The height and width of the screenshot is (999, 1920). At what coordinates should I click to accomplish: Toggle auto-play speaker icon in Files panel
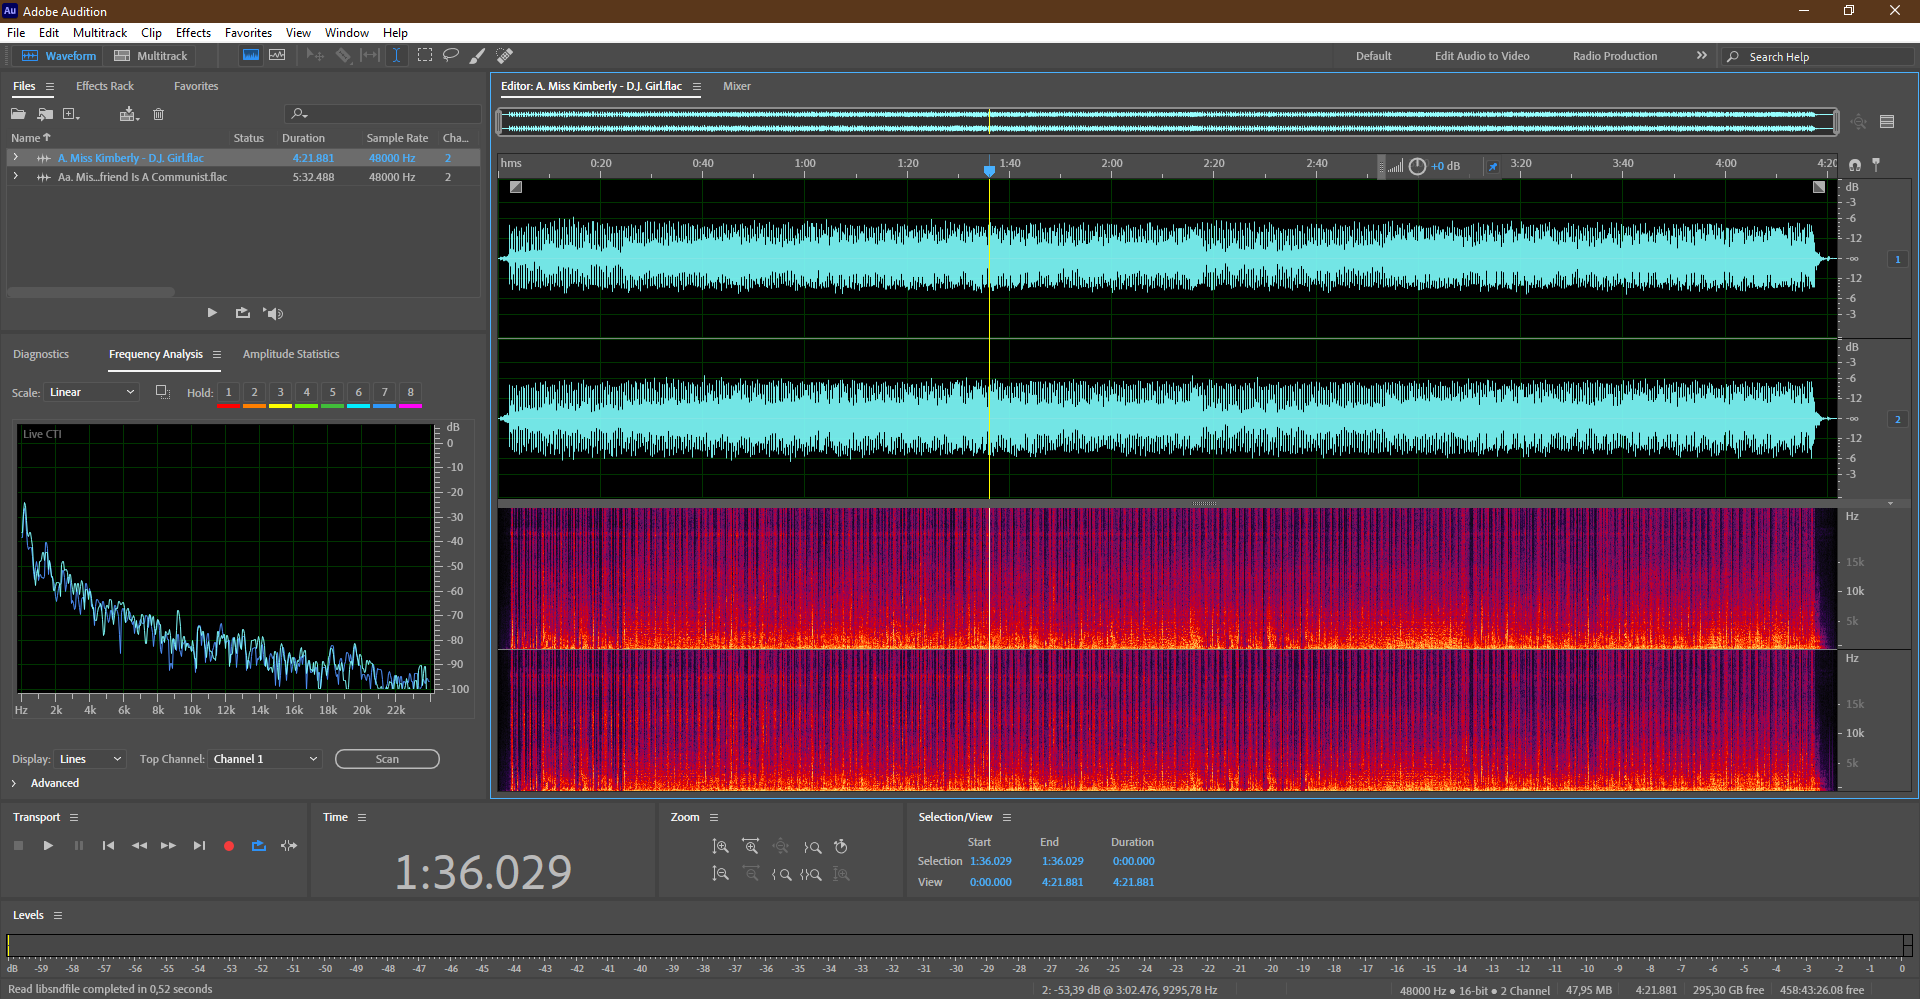[274, 313]
